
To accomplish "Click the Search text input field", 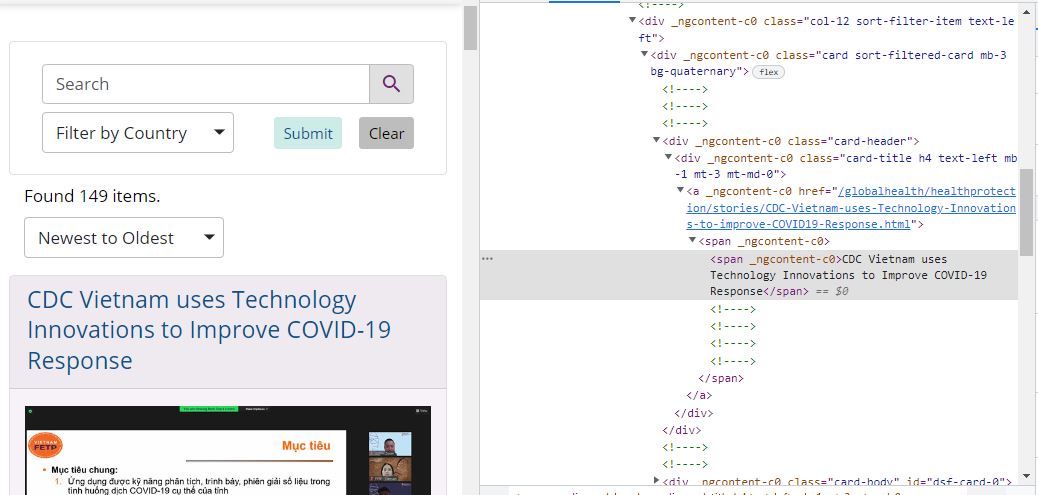I will pos(206,84).
